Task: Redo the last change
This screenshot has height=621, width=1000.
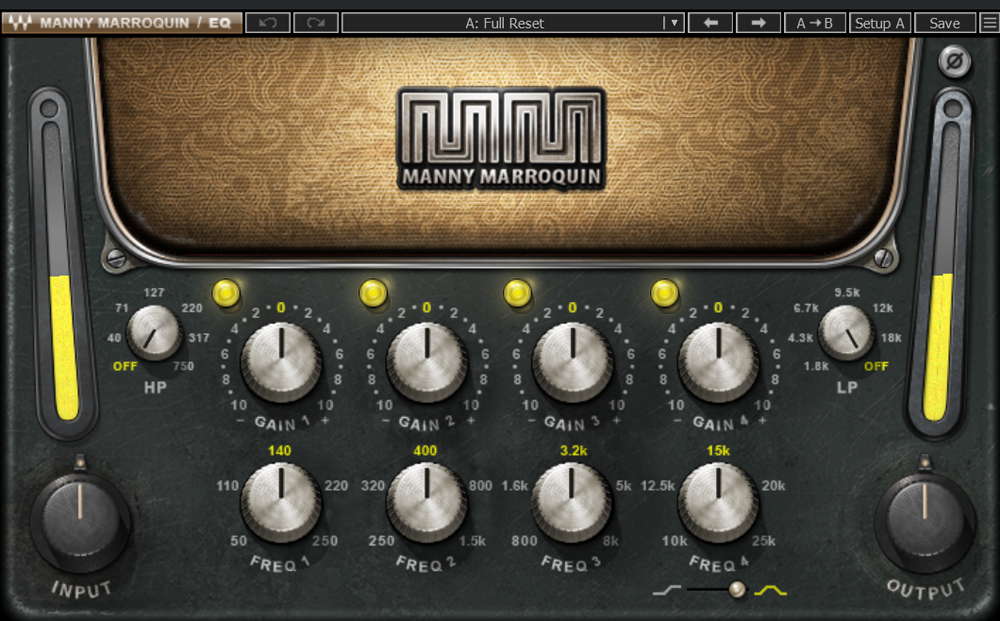Action: tap(316, 23)
